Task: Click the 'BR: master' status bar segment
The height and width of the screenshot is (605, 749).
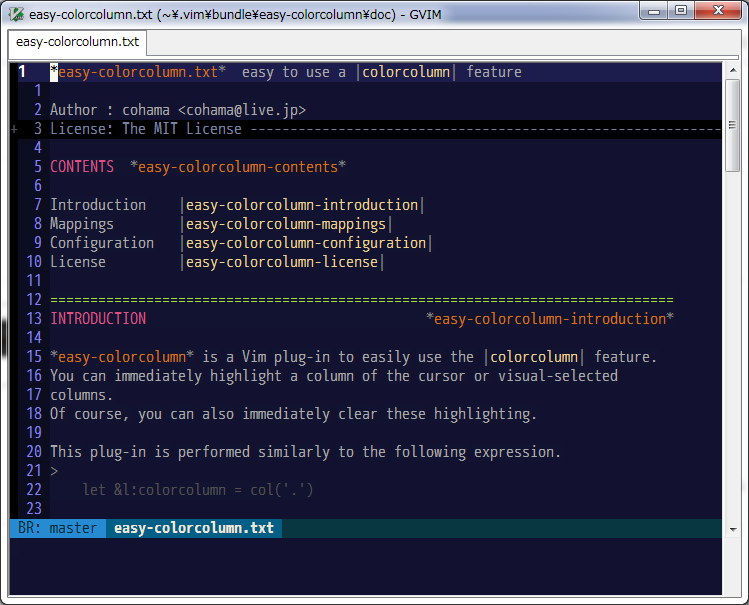Action: click(58, 528)
